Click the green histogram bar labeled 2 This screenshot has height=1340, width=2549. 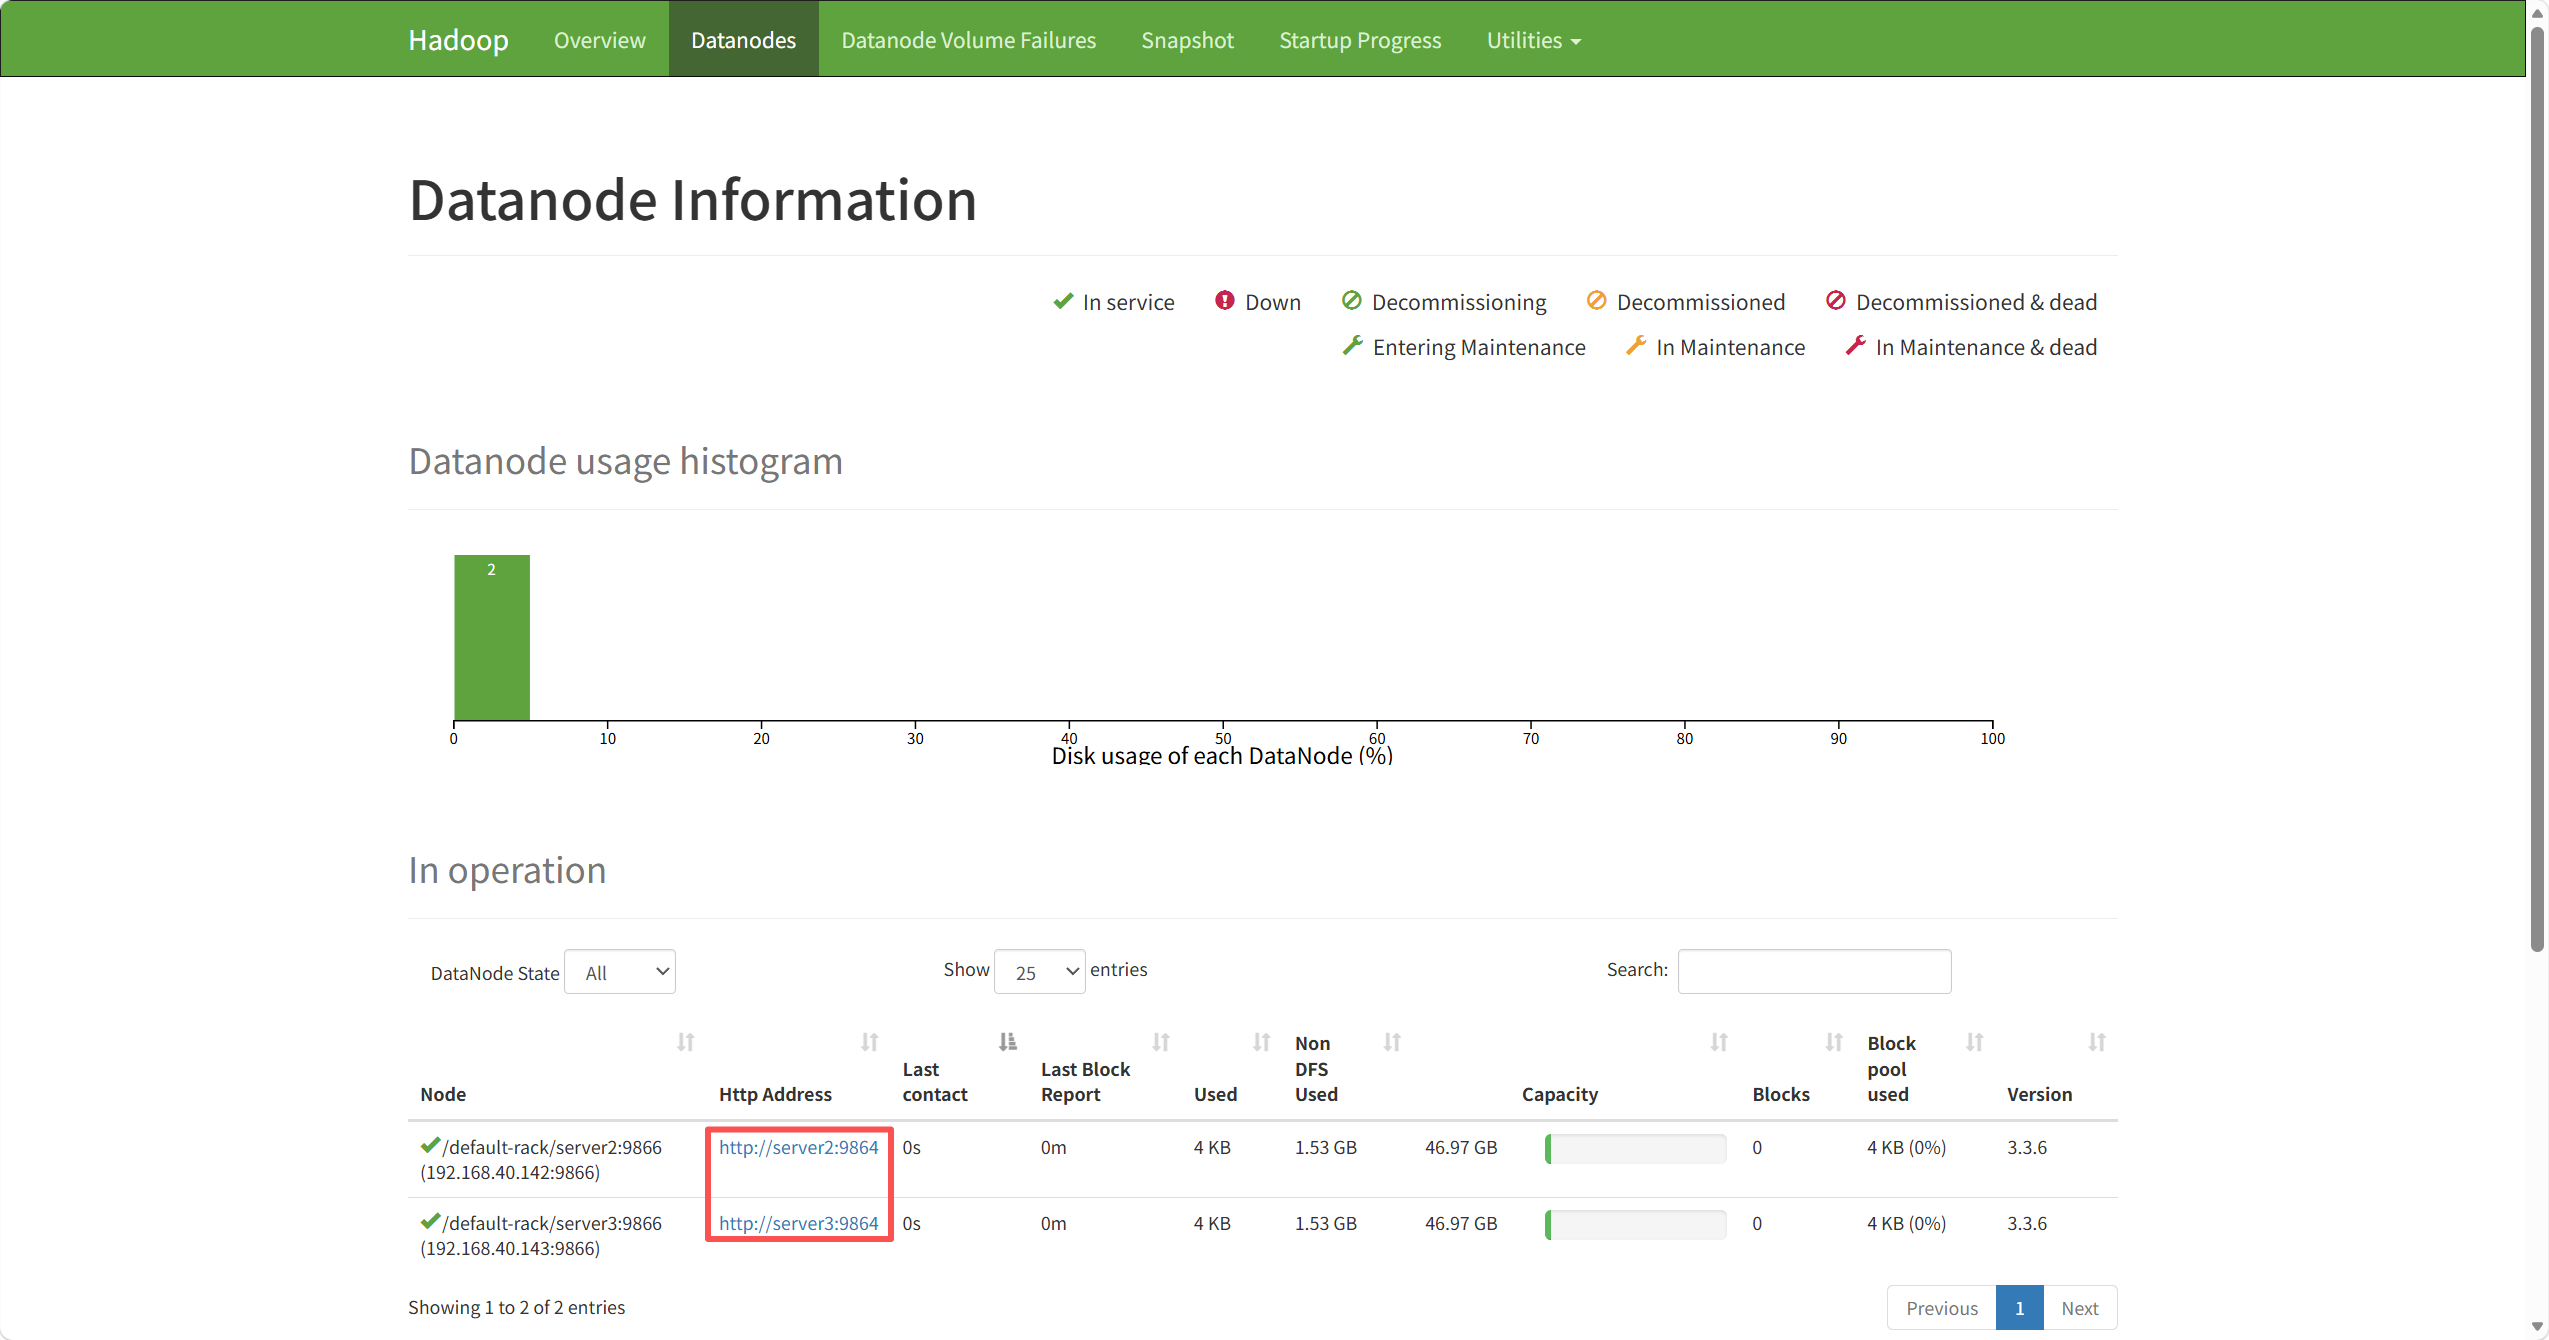pyautogui.click(x=492, y=638)
